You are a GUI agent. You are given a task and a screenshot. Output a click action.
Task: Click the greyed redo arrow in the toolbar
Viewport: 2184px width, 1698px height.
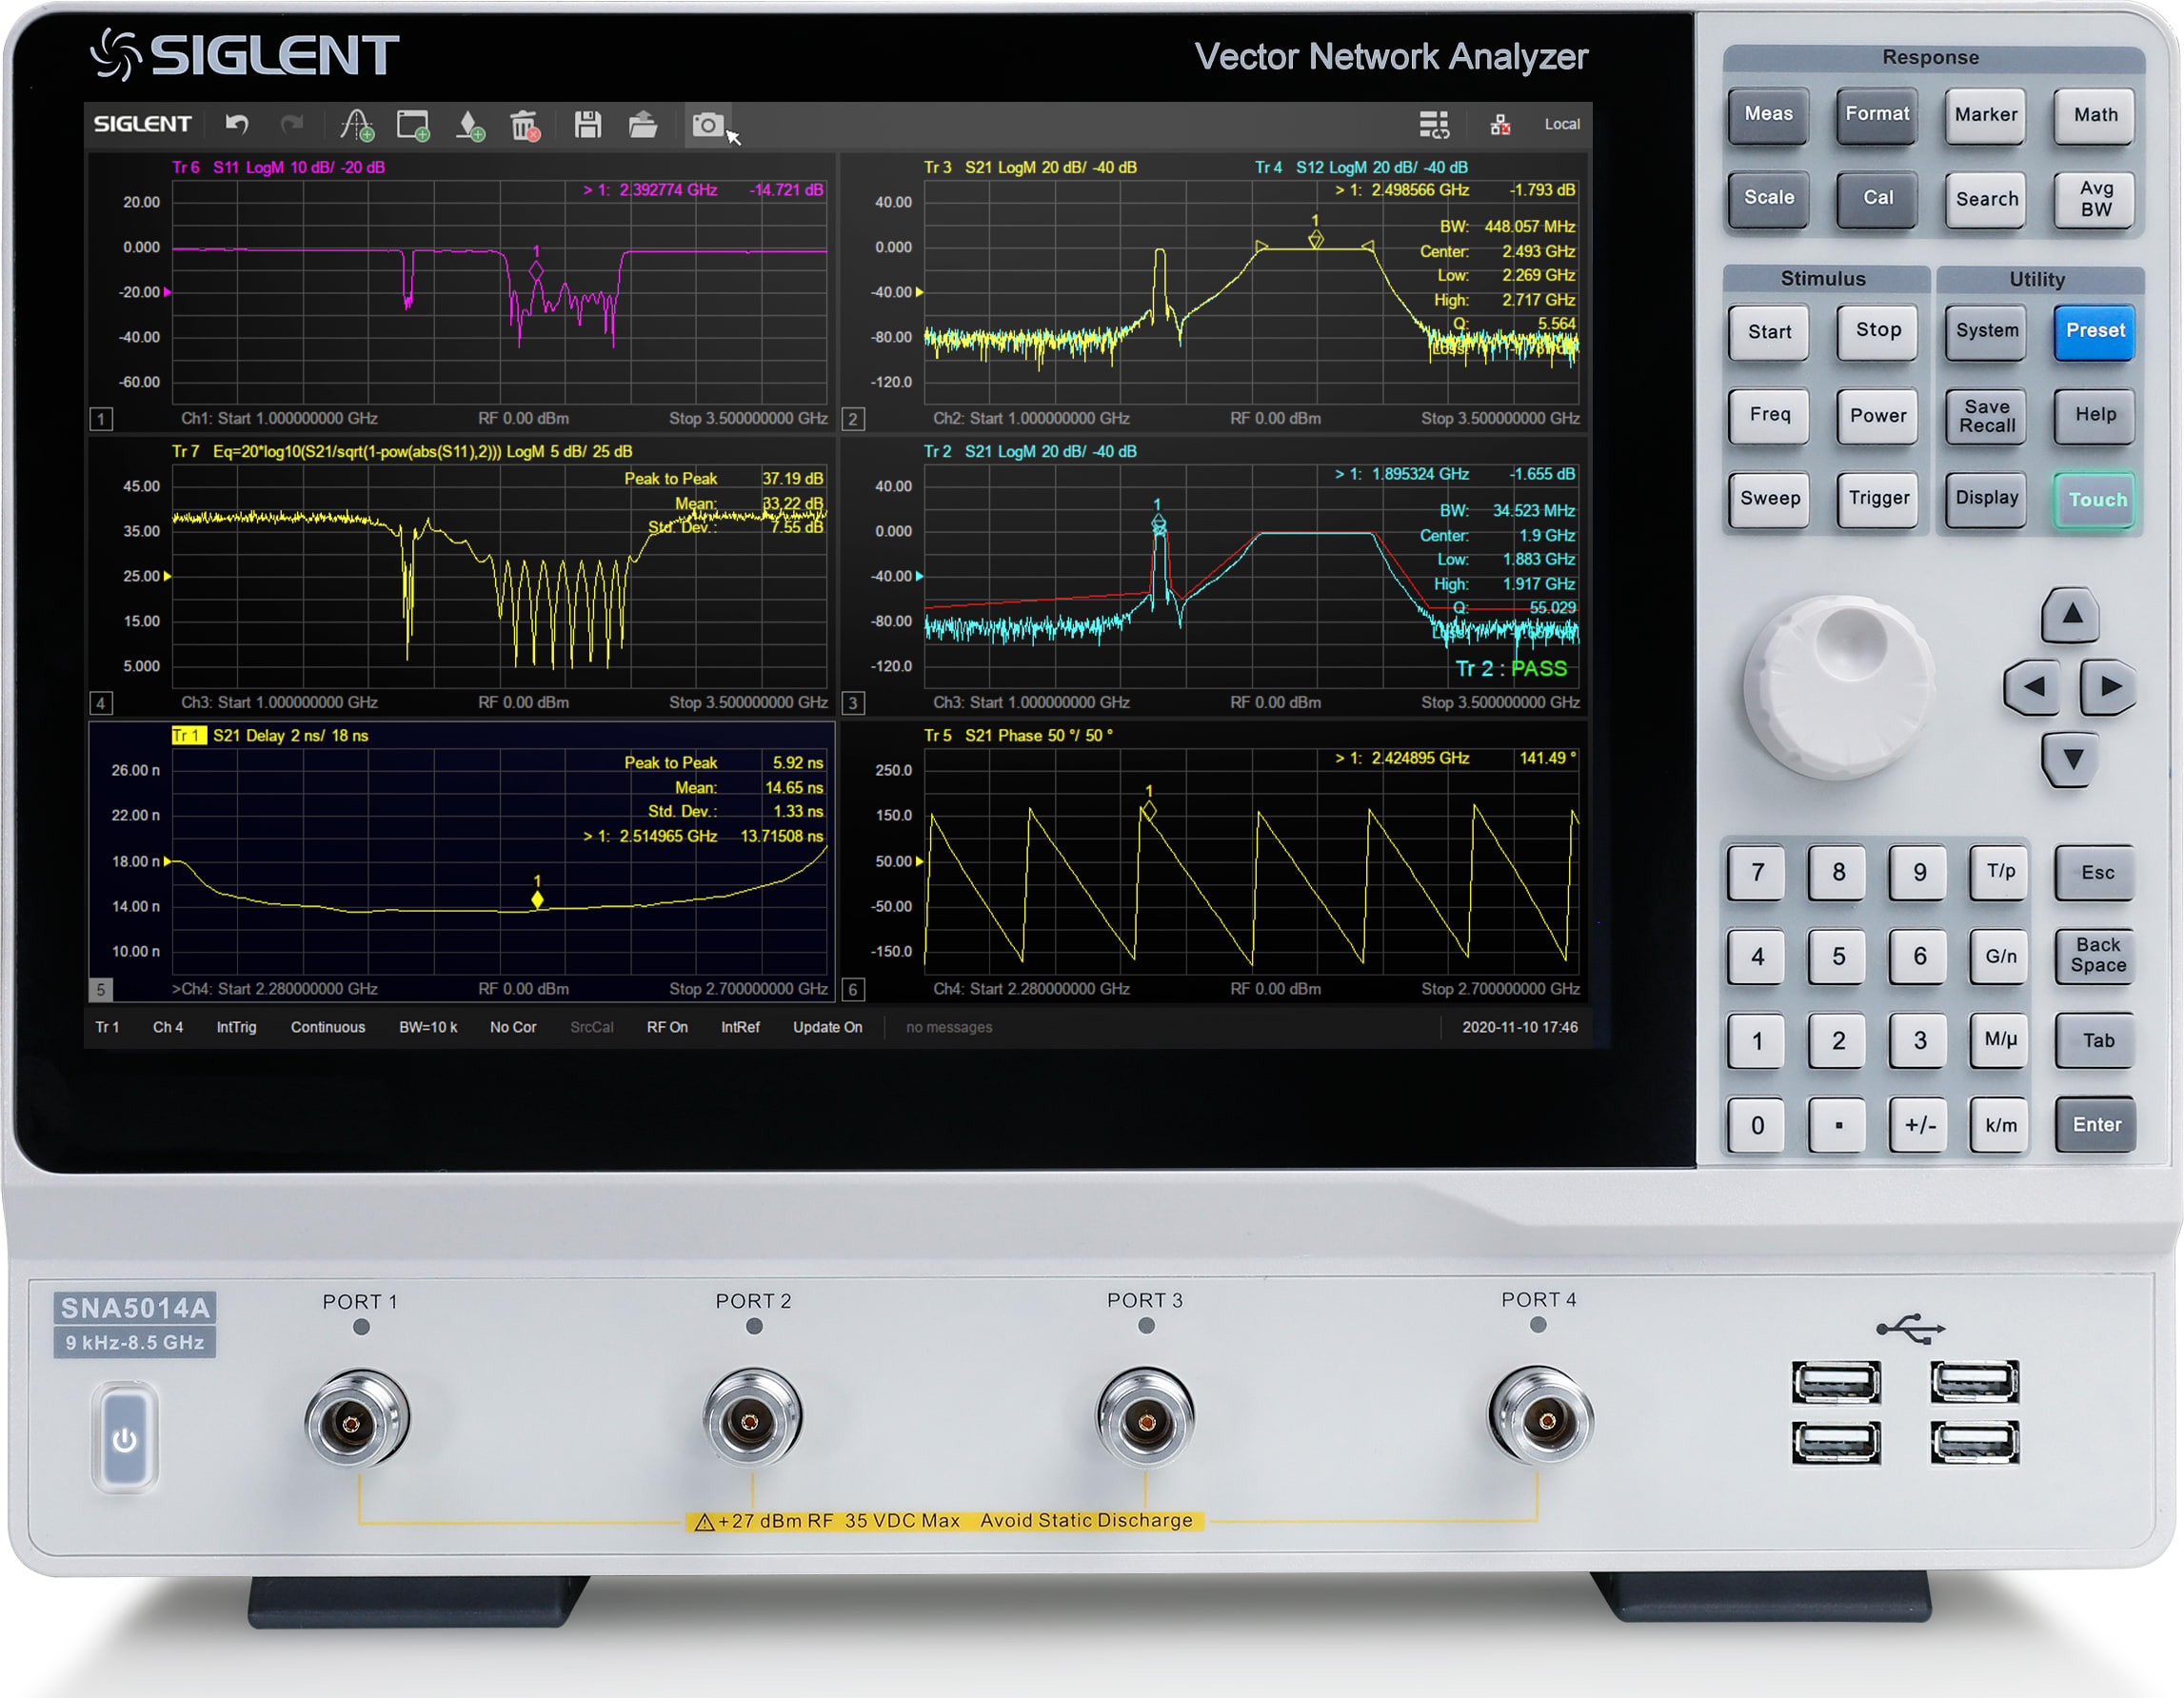[x=292, y=125]
